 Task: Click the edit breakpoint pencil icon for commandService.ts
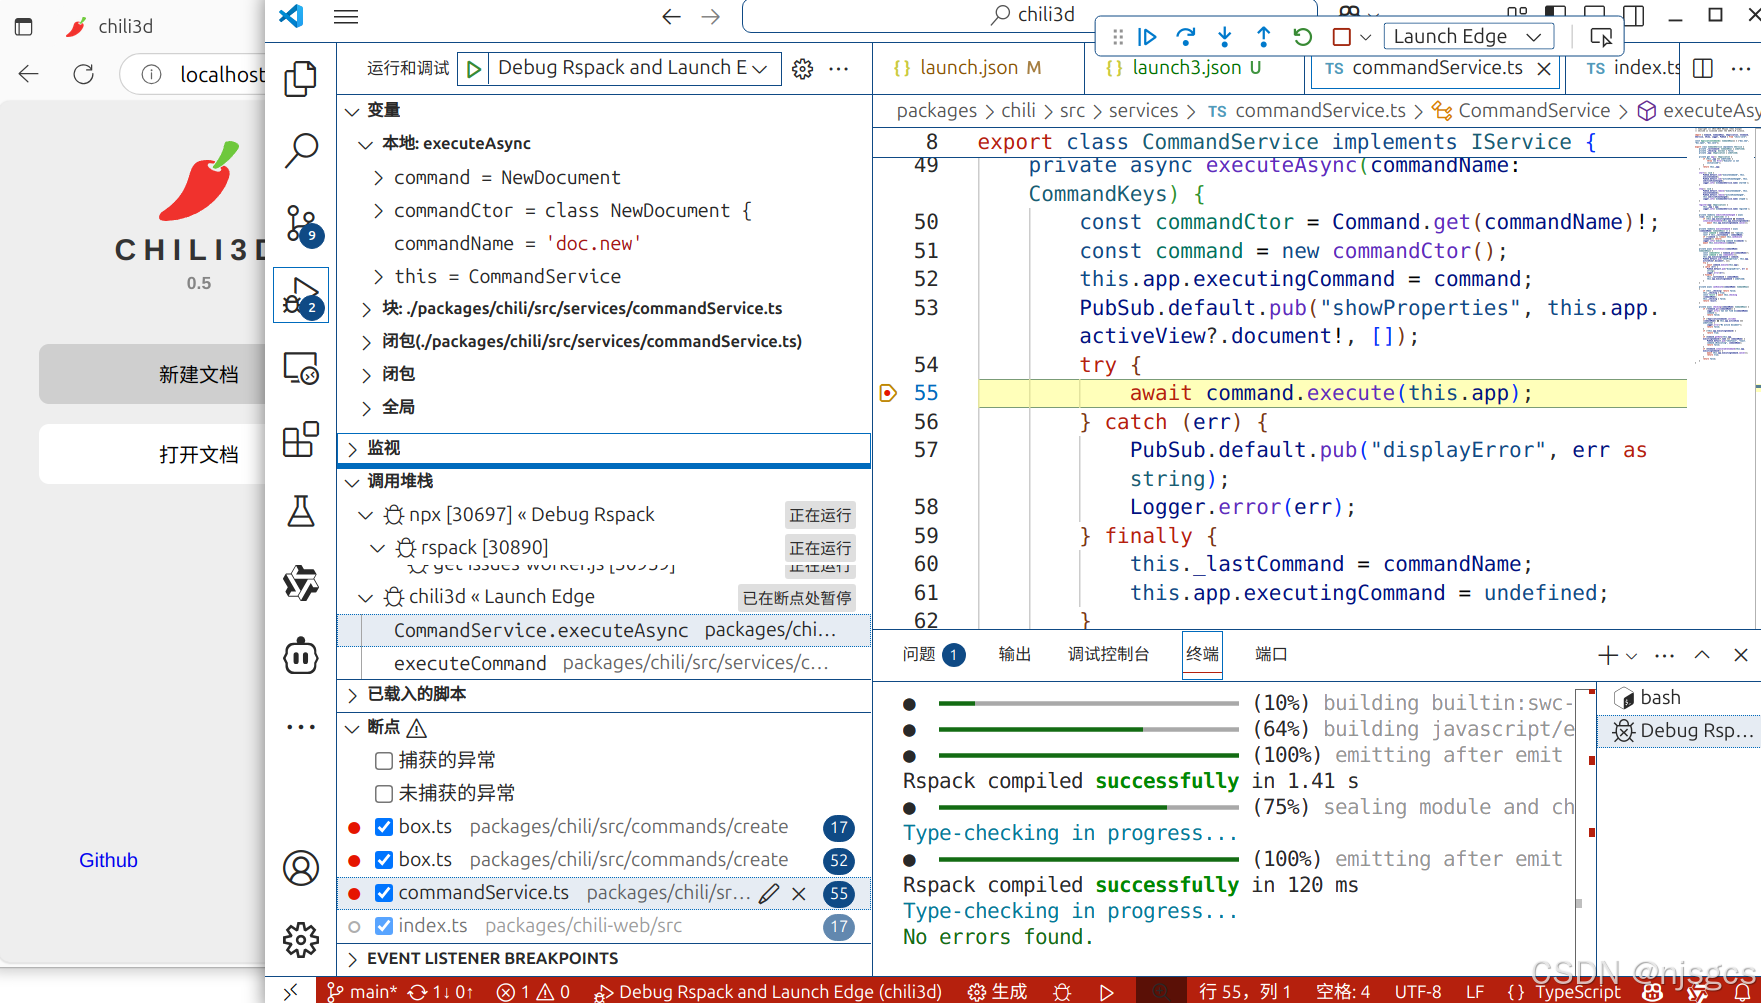[x=768, y=893]
